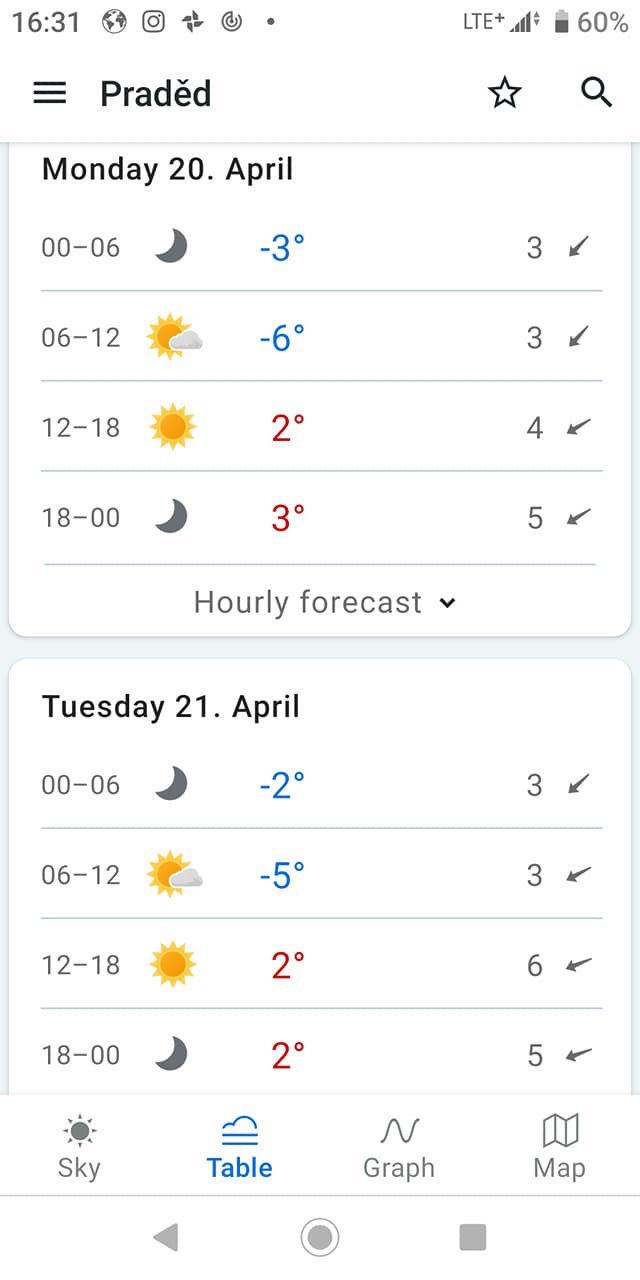
Task: Tap Monday's 06–12 partly cloudy icon
Action: point(174,337)
